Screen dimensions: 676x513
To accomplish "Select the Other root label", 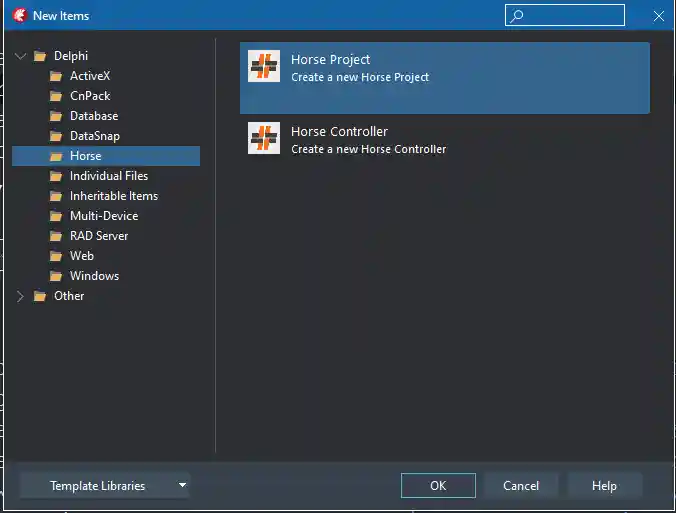I will tap(69, 296).
